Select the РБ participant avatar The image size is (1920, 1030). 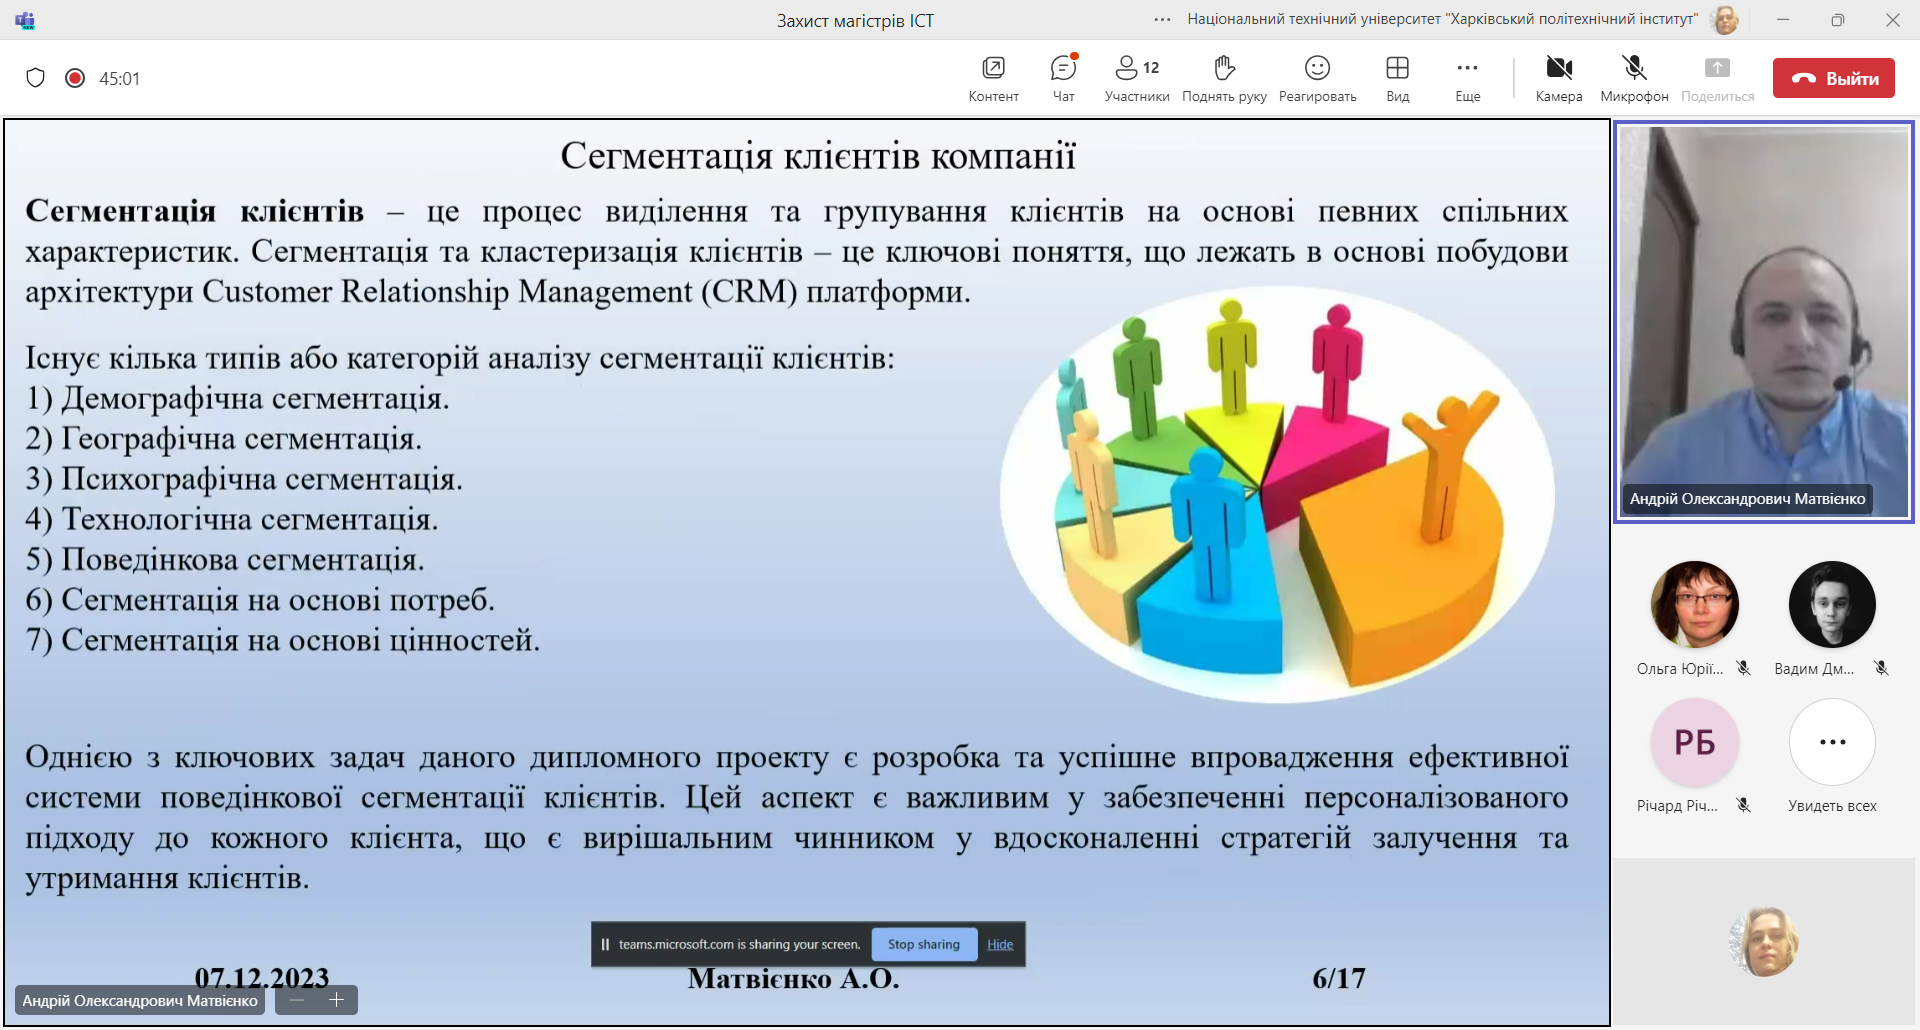tap(1694, 742)
